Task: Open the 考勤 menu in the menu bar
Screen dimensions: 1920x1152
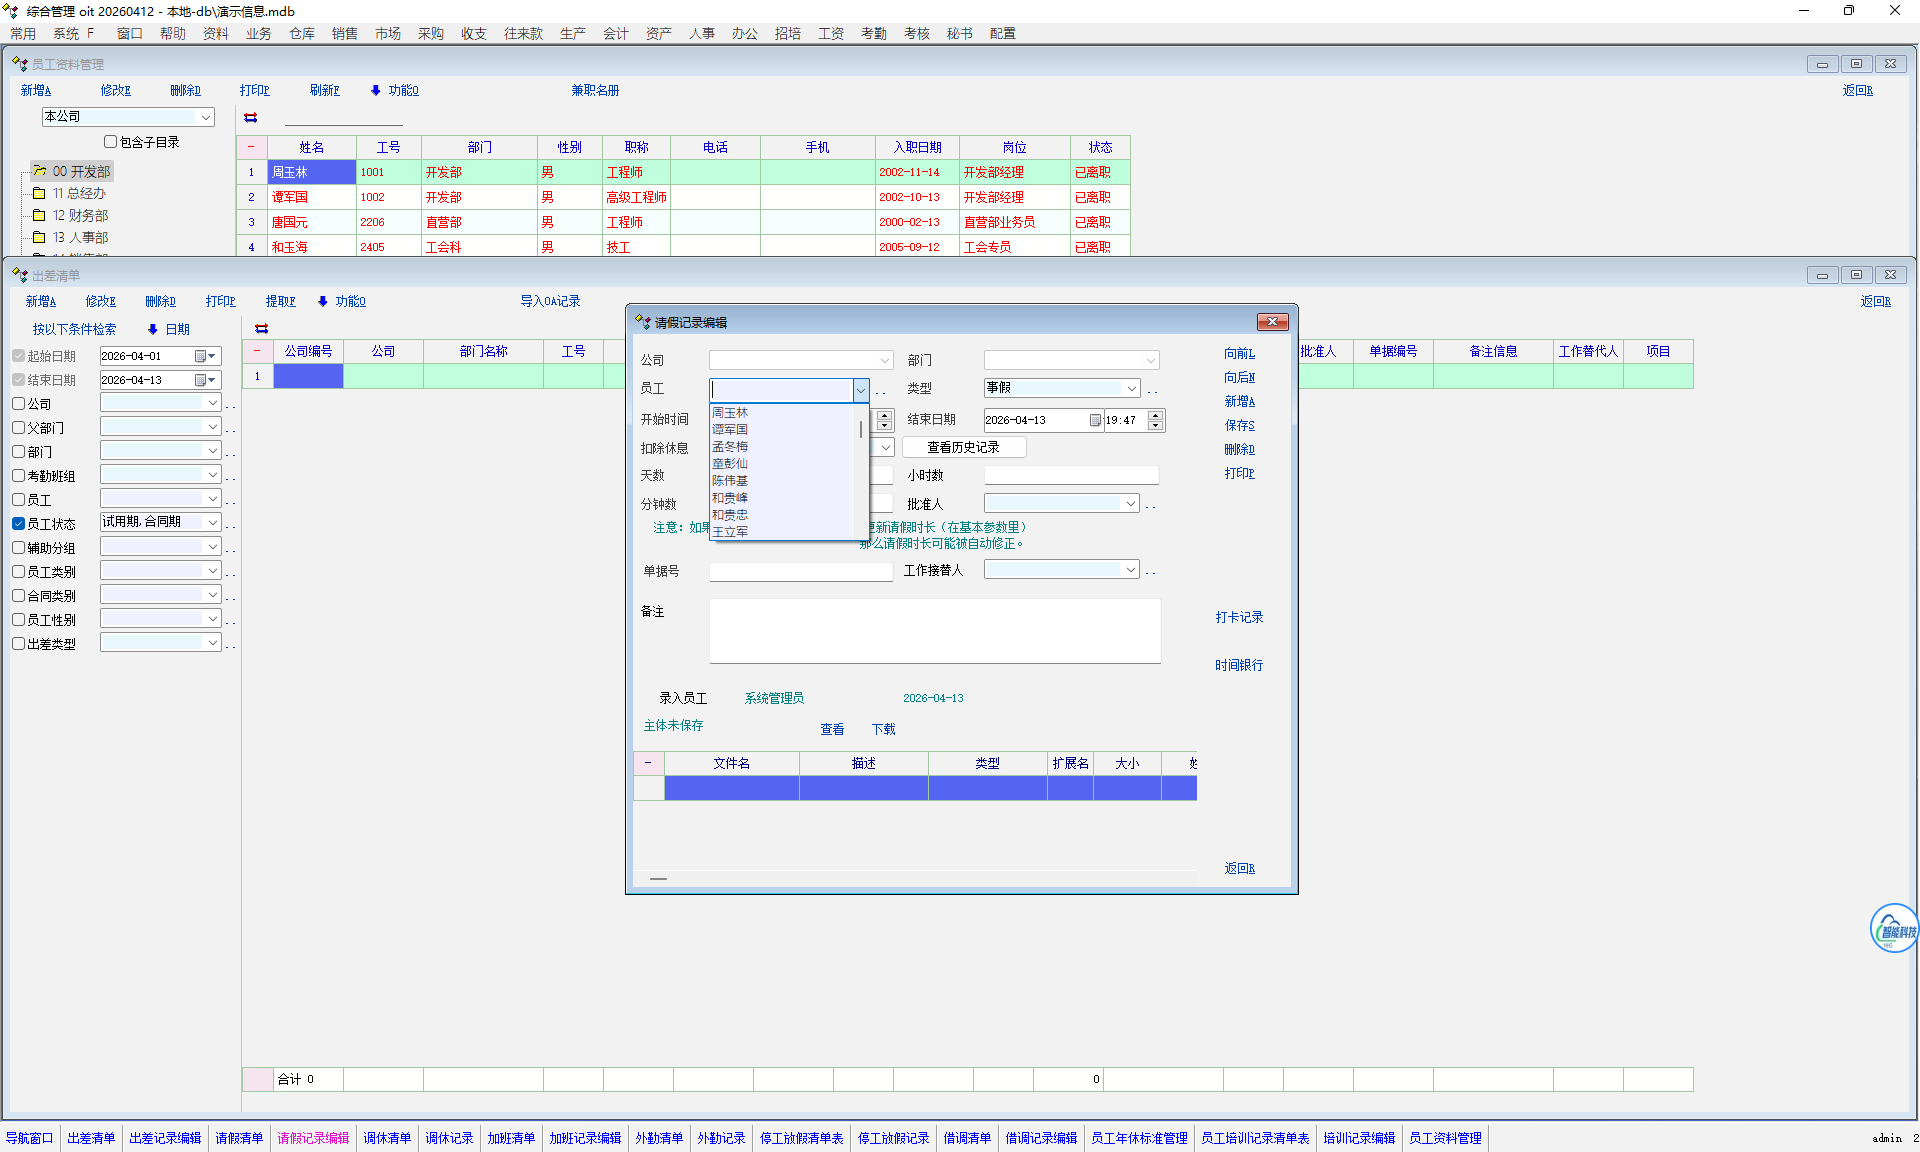Action: pyautogui.click(x=873, y=33)
